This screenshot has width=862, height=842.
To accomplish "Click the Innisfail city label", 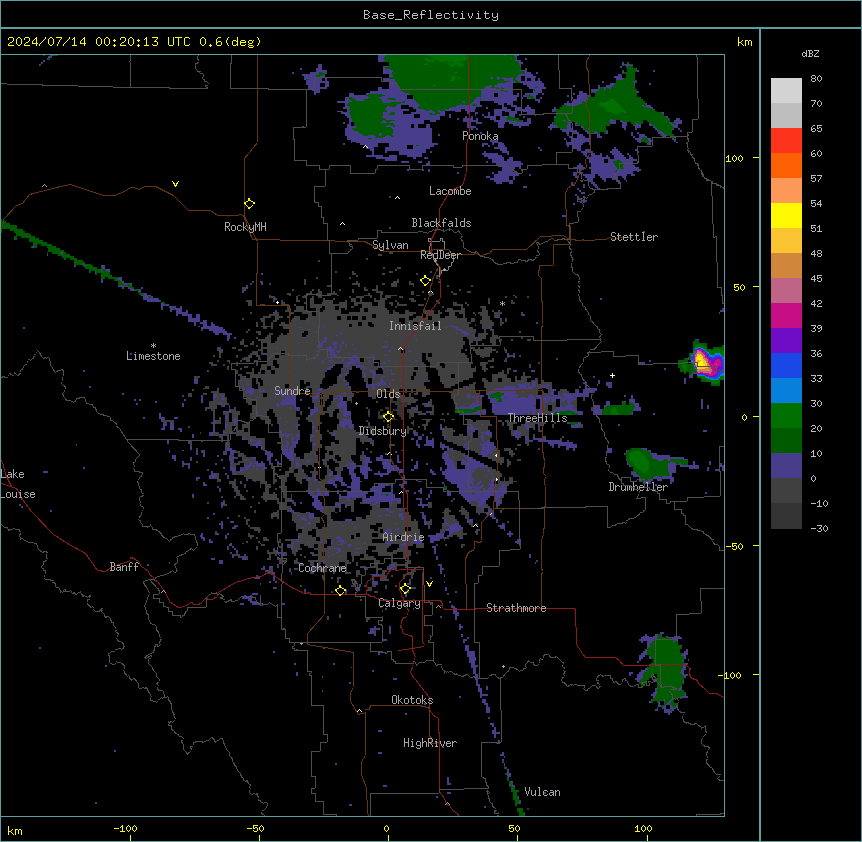I will 415,326.
